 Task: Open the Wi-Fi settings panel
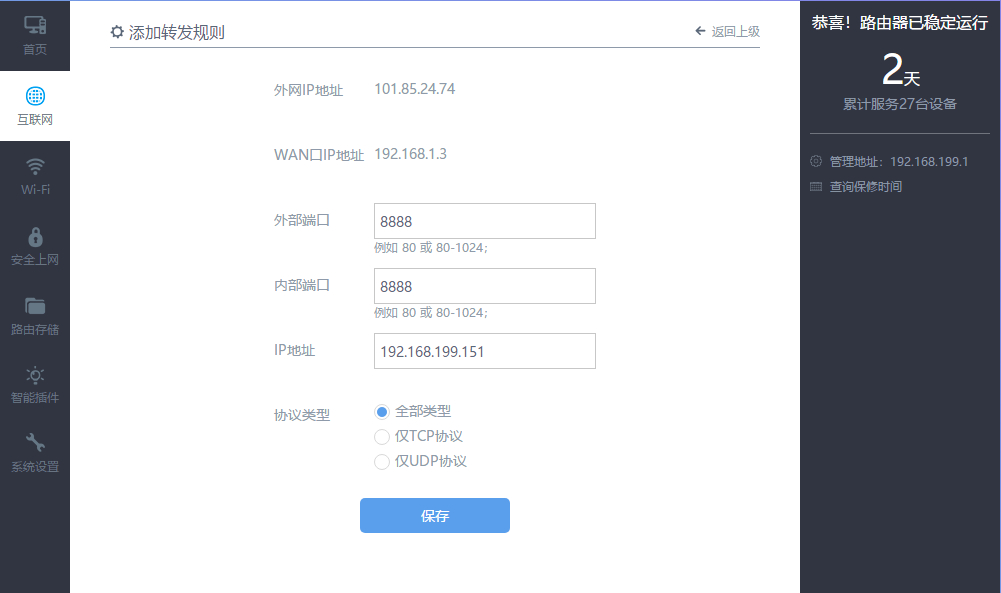coord(35,175)
